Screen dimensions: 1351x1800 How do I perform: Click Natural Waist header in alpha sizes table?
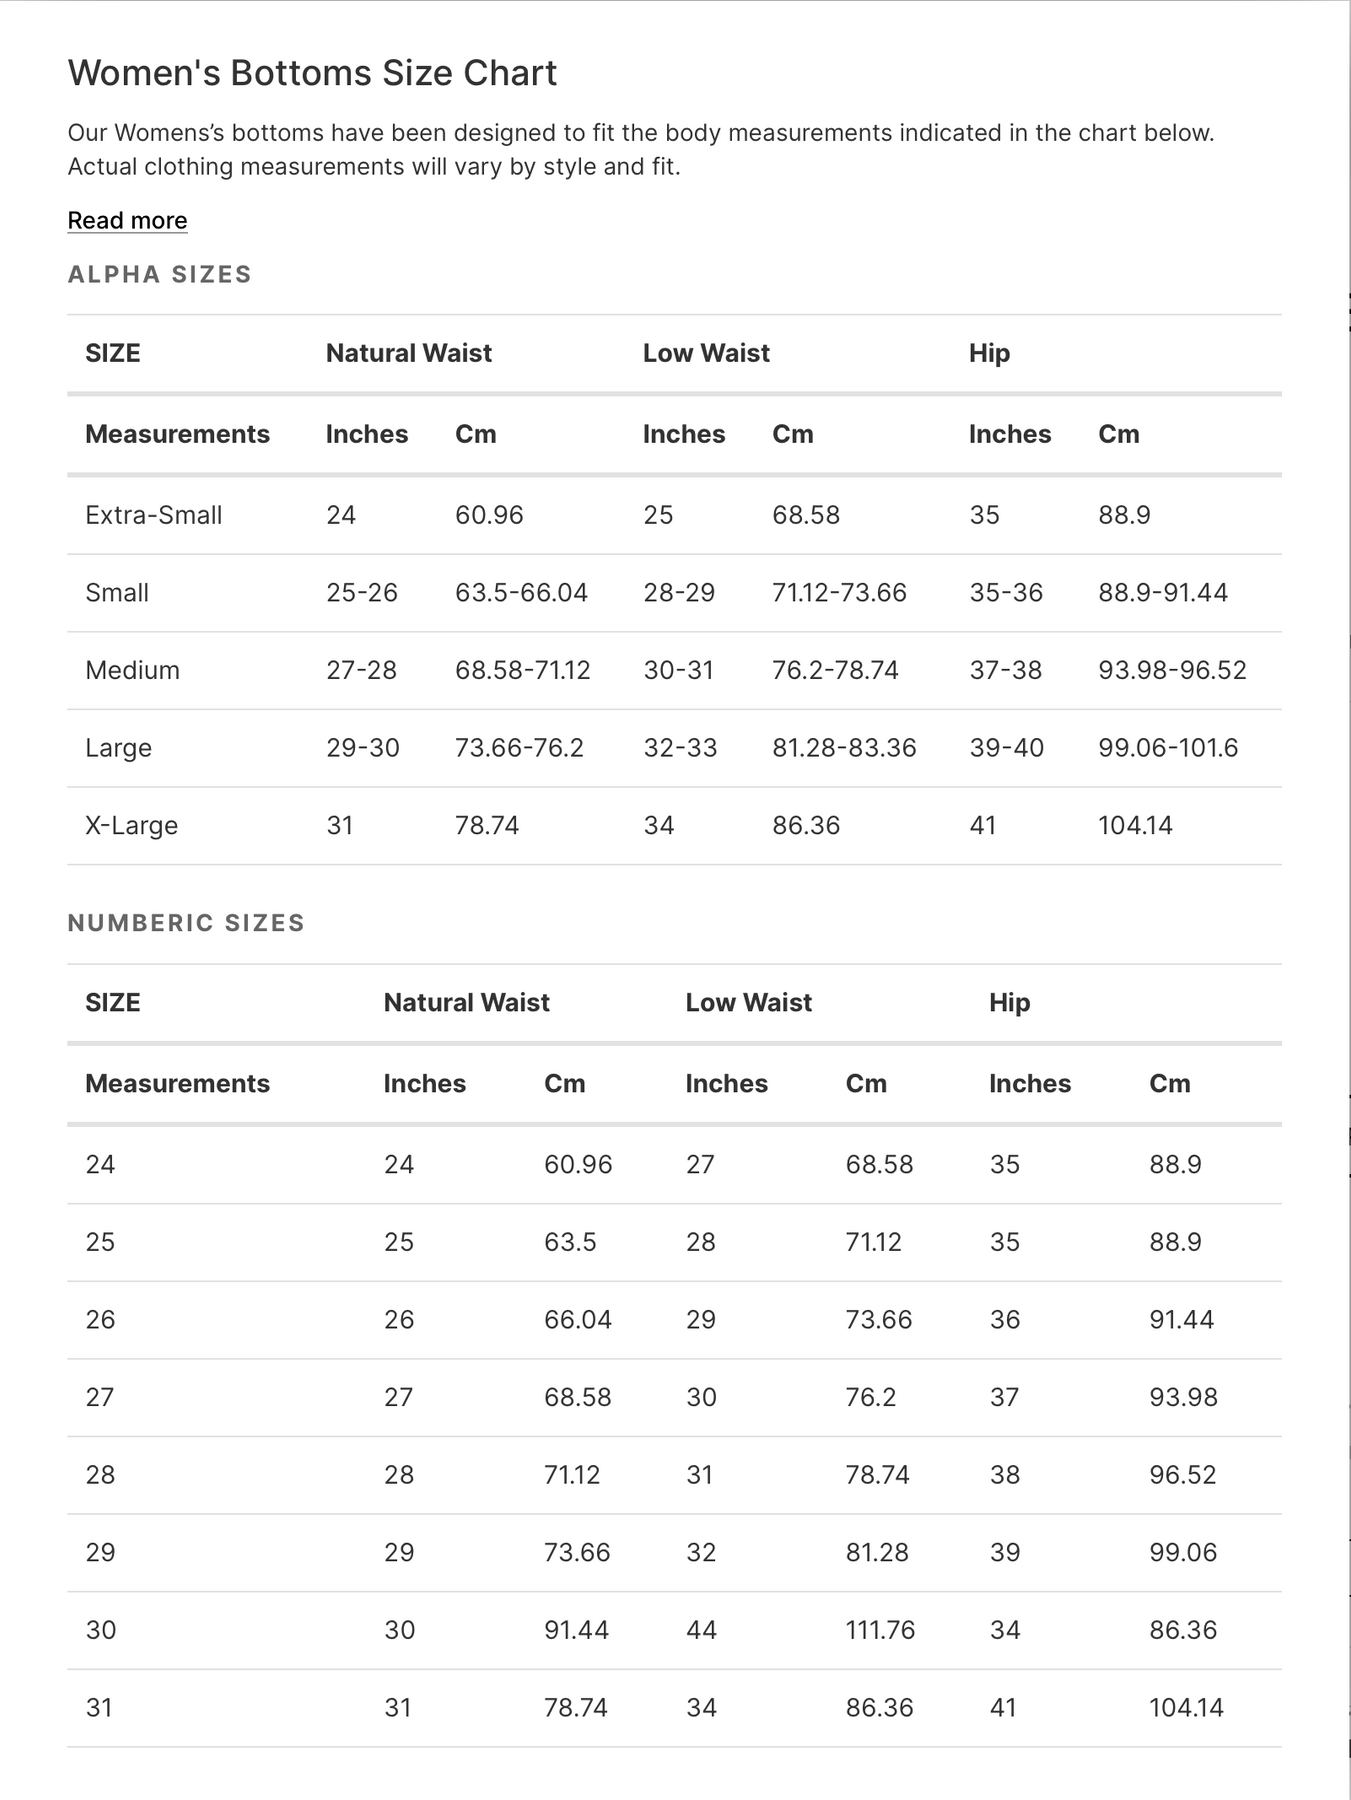click(408, 353)
